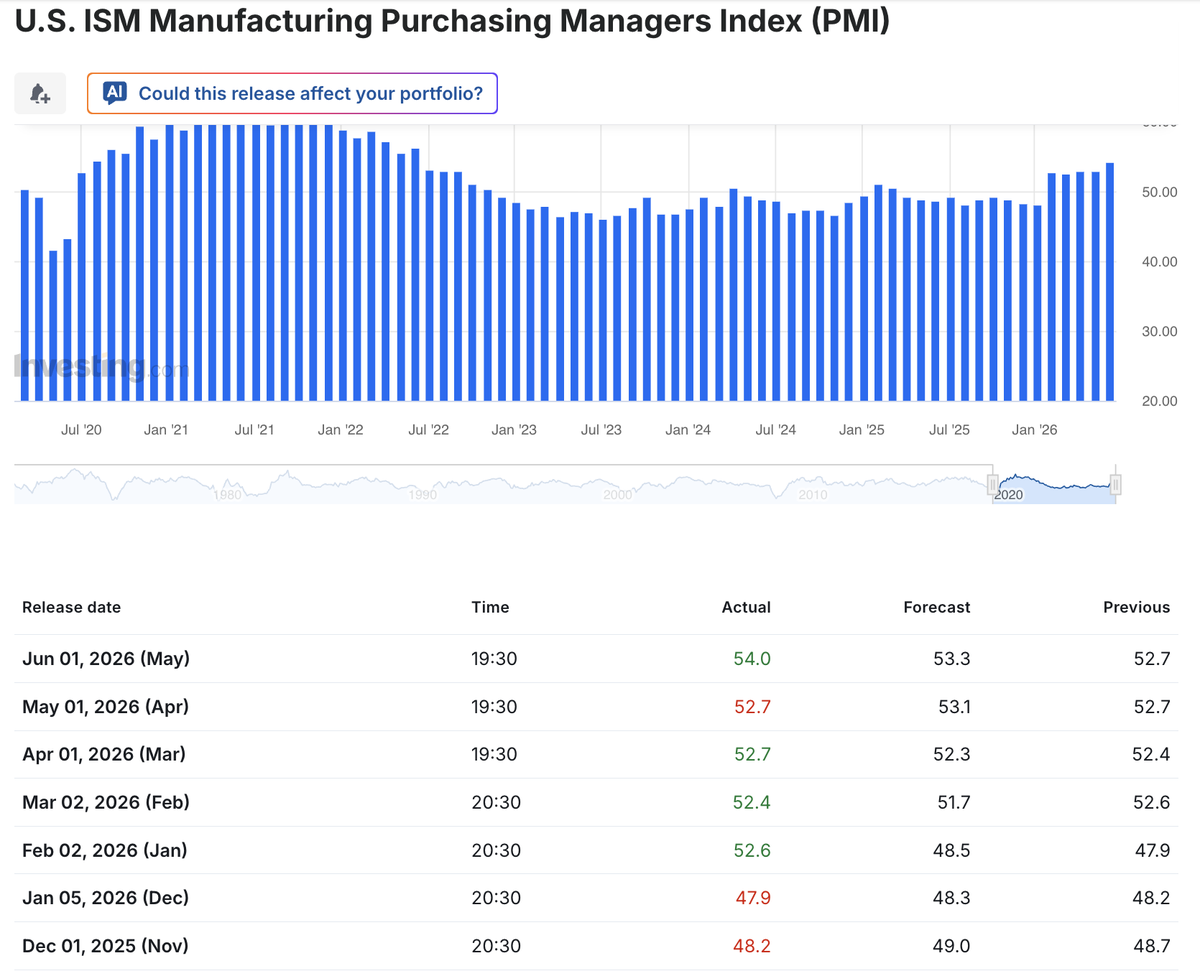Grab the right range-slider handle
This screenshot has height=971, width=1200.
1115,484
